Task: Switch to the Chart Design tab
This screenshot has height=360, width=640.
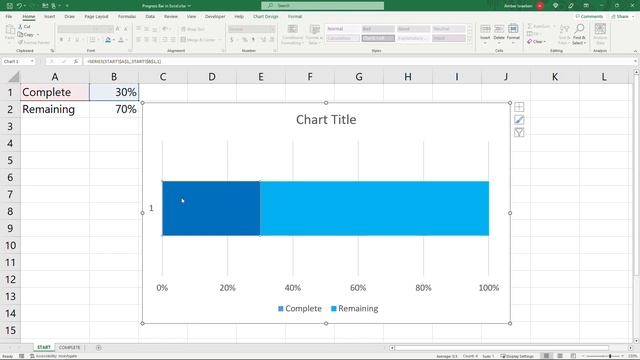Action: coord(265,16)
